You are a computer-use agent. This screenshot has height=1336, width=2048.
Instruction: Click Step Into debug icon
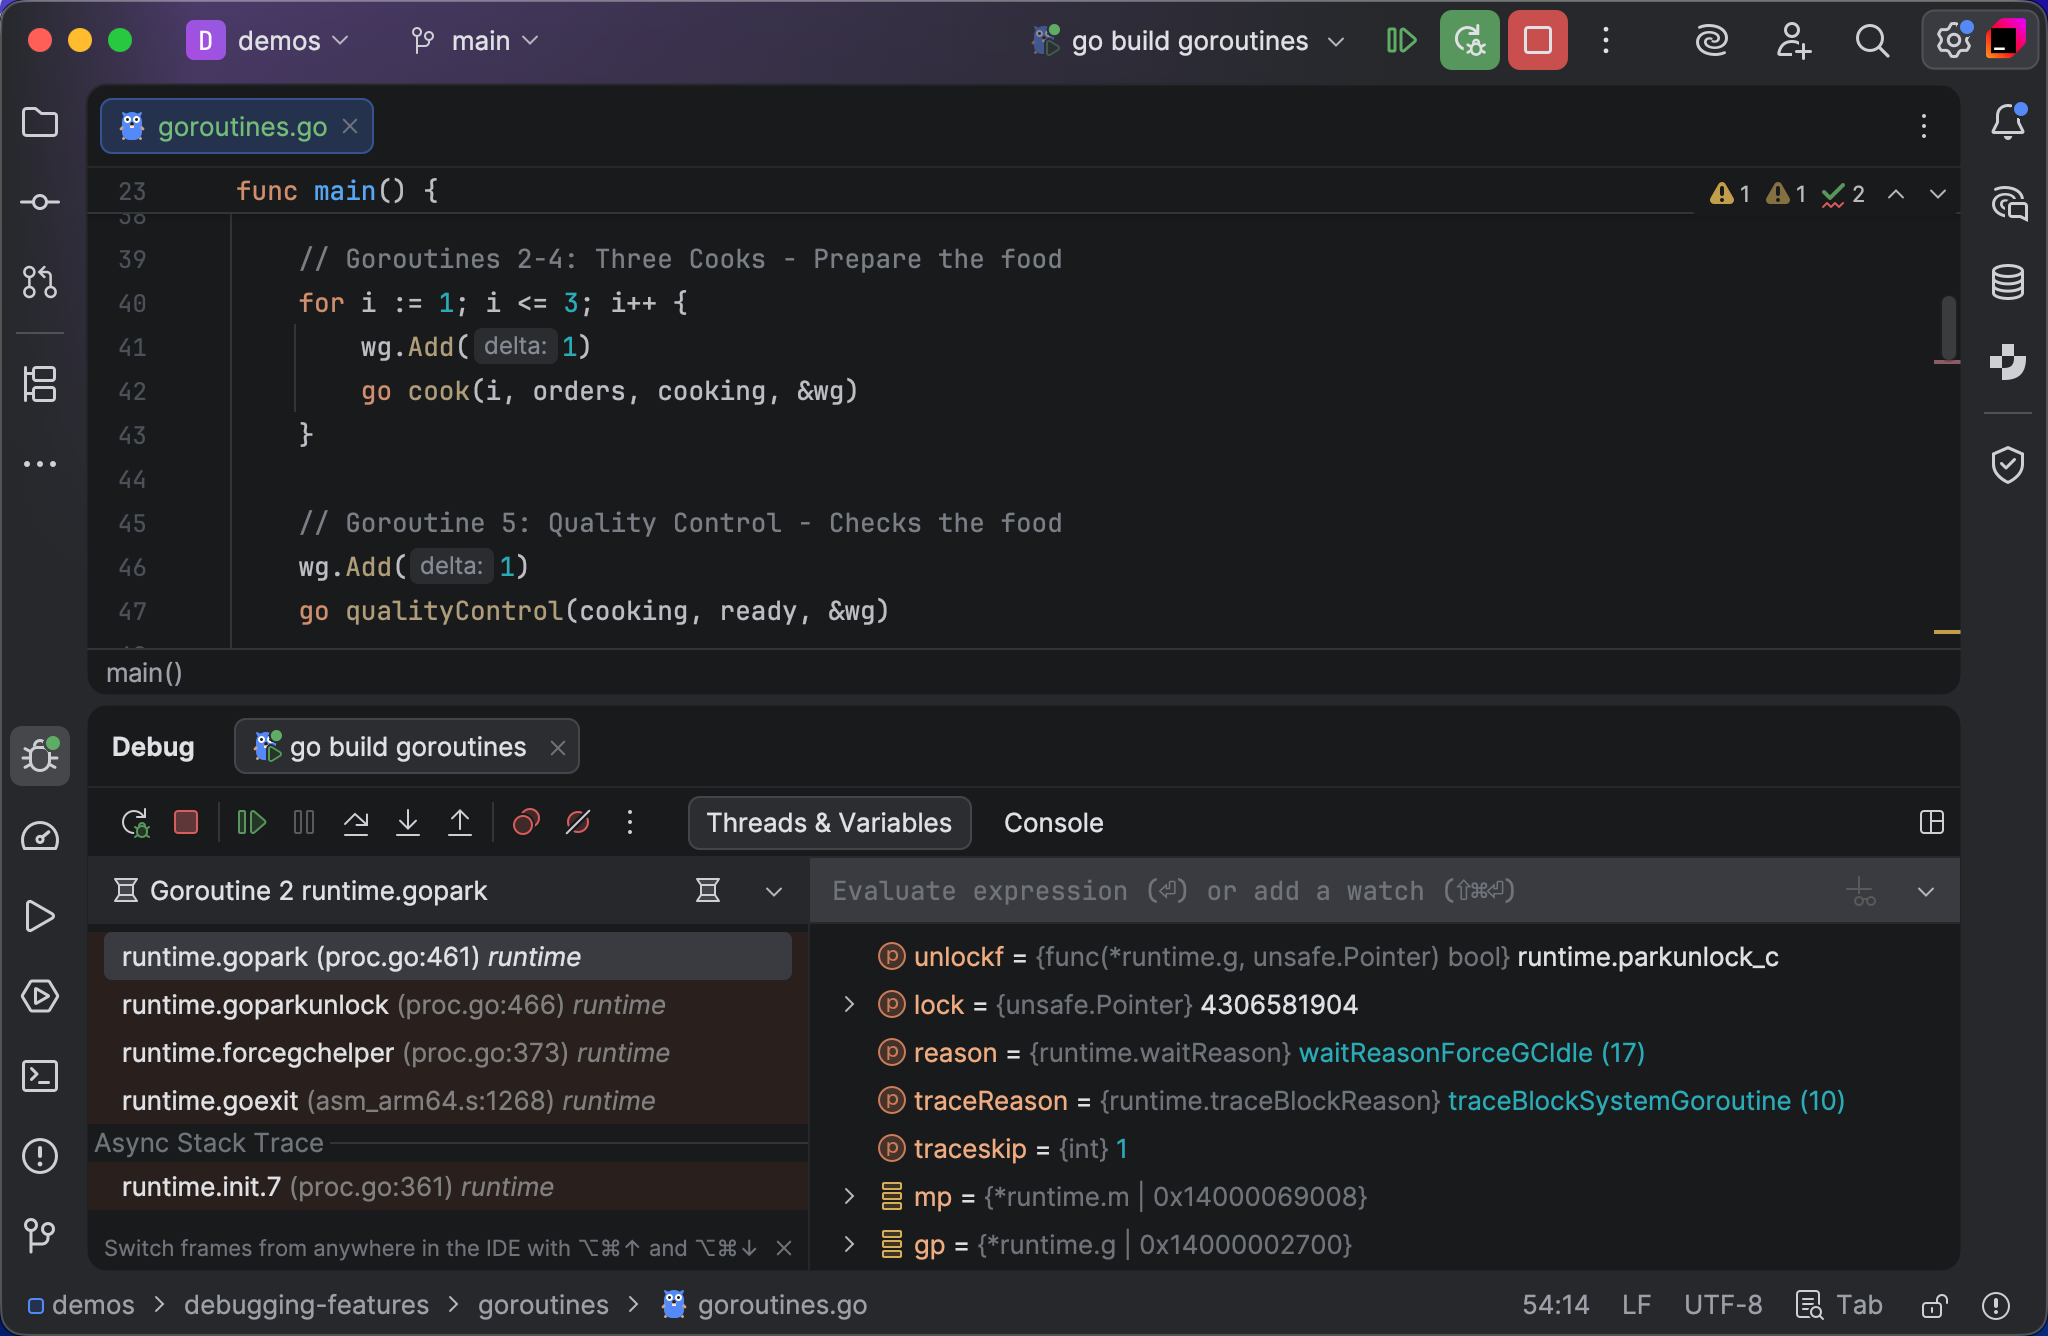tap(408, 823)
